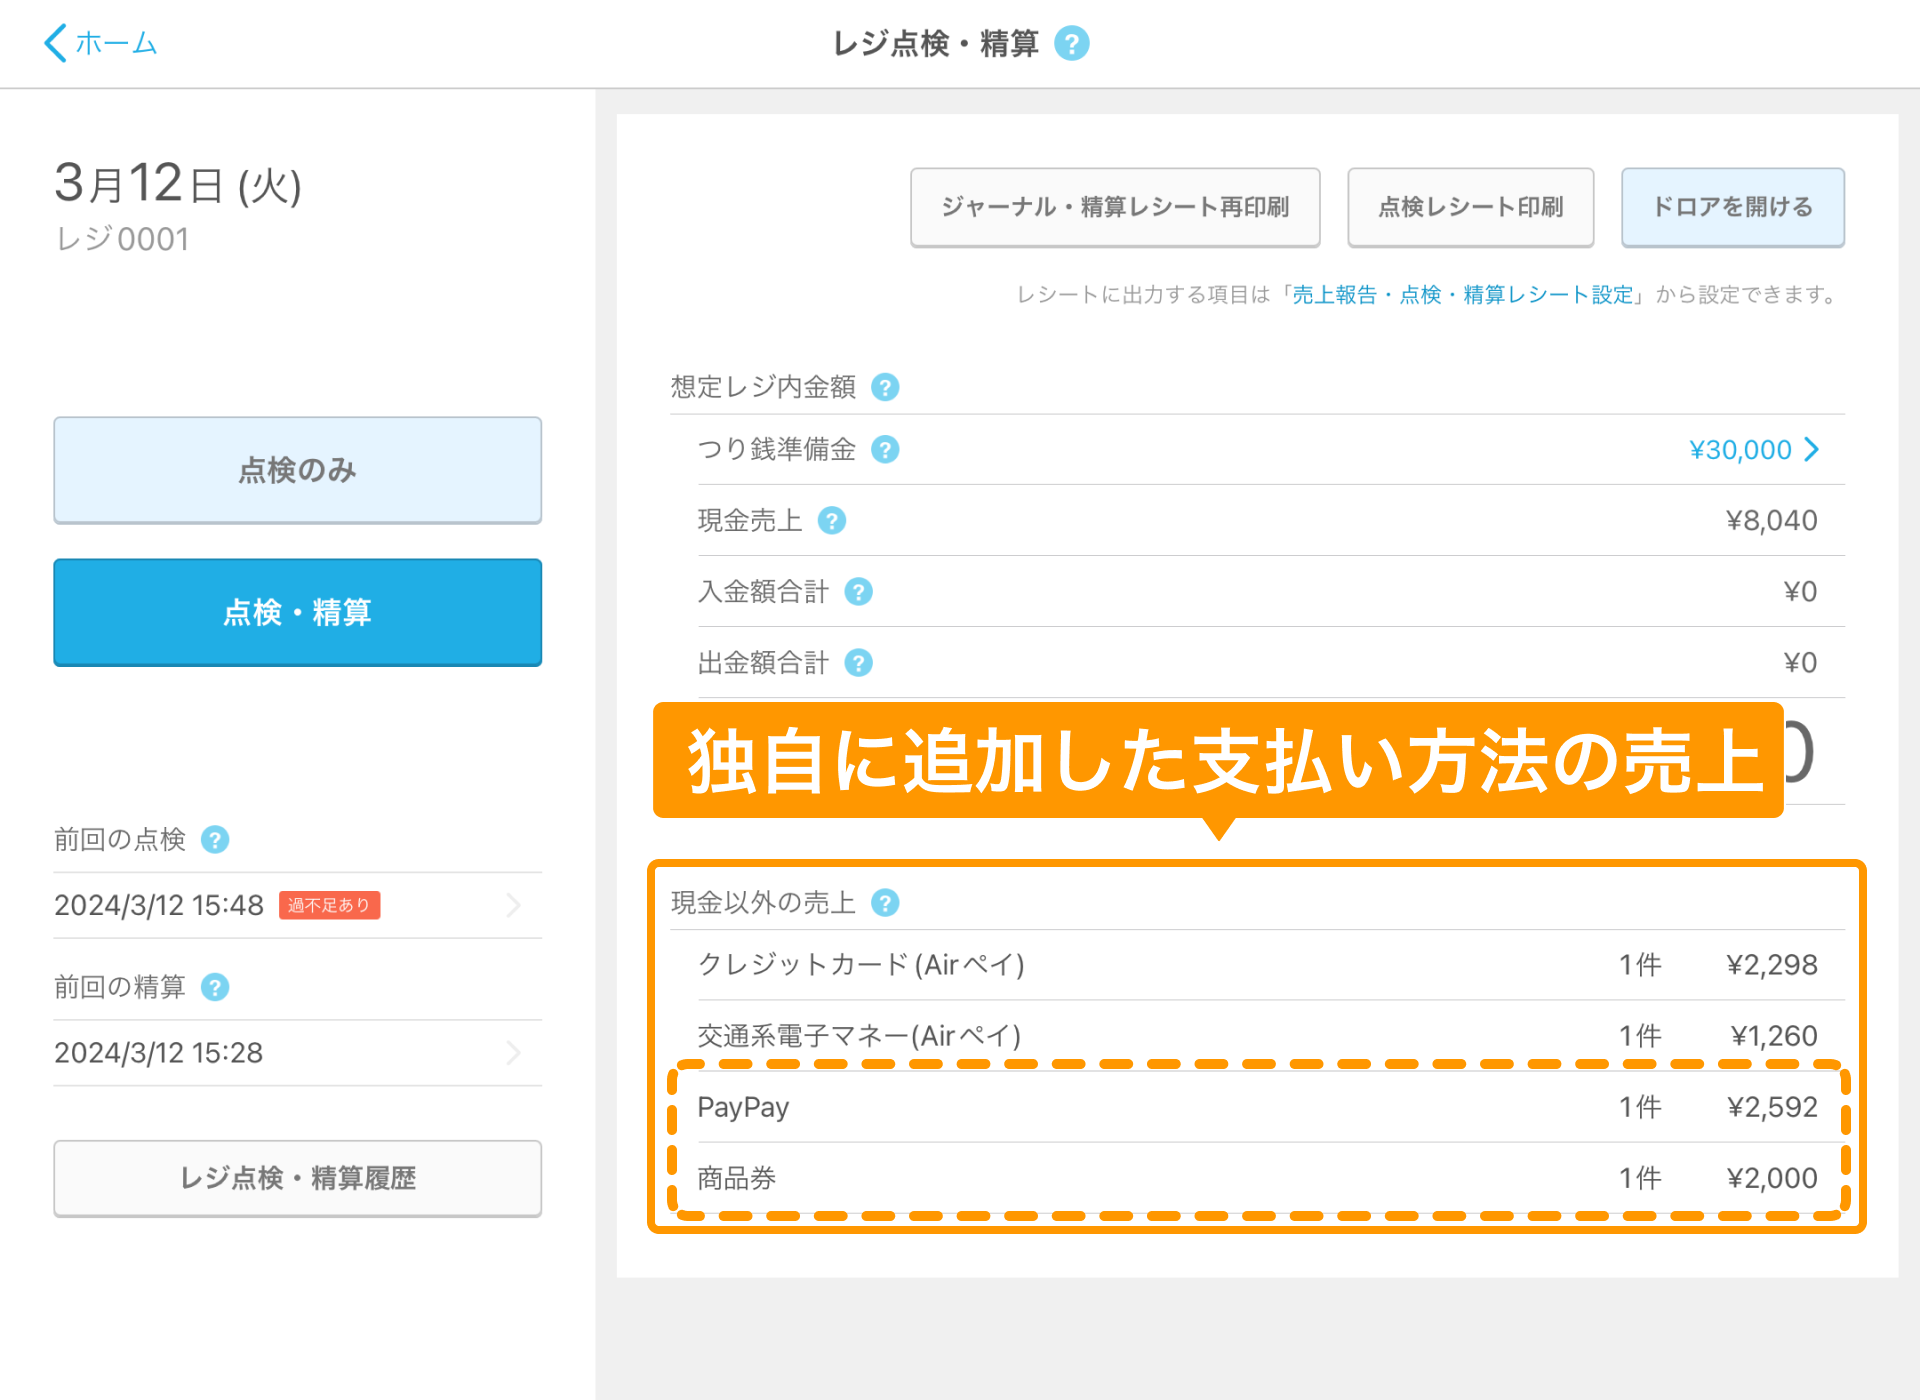
Task: Click the 商品券 row label
Action: pyautogui.click(x=737, y=1178)
